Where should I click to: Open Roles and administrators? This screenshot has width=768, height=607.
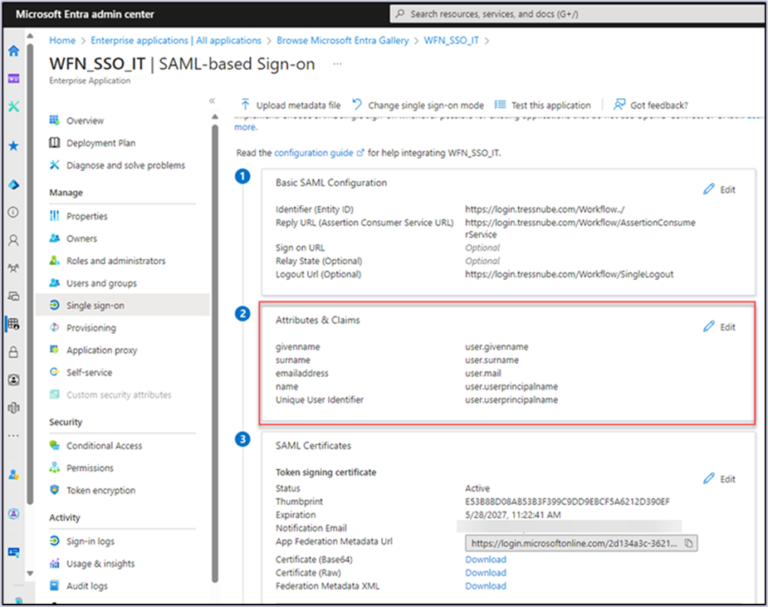[x=116, y=261]
